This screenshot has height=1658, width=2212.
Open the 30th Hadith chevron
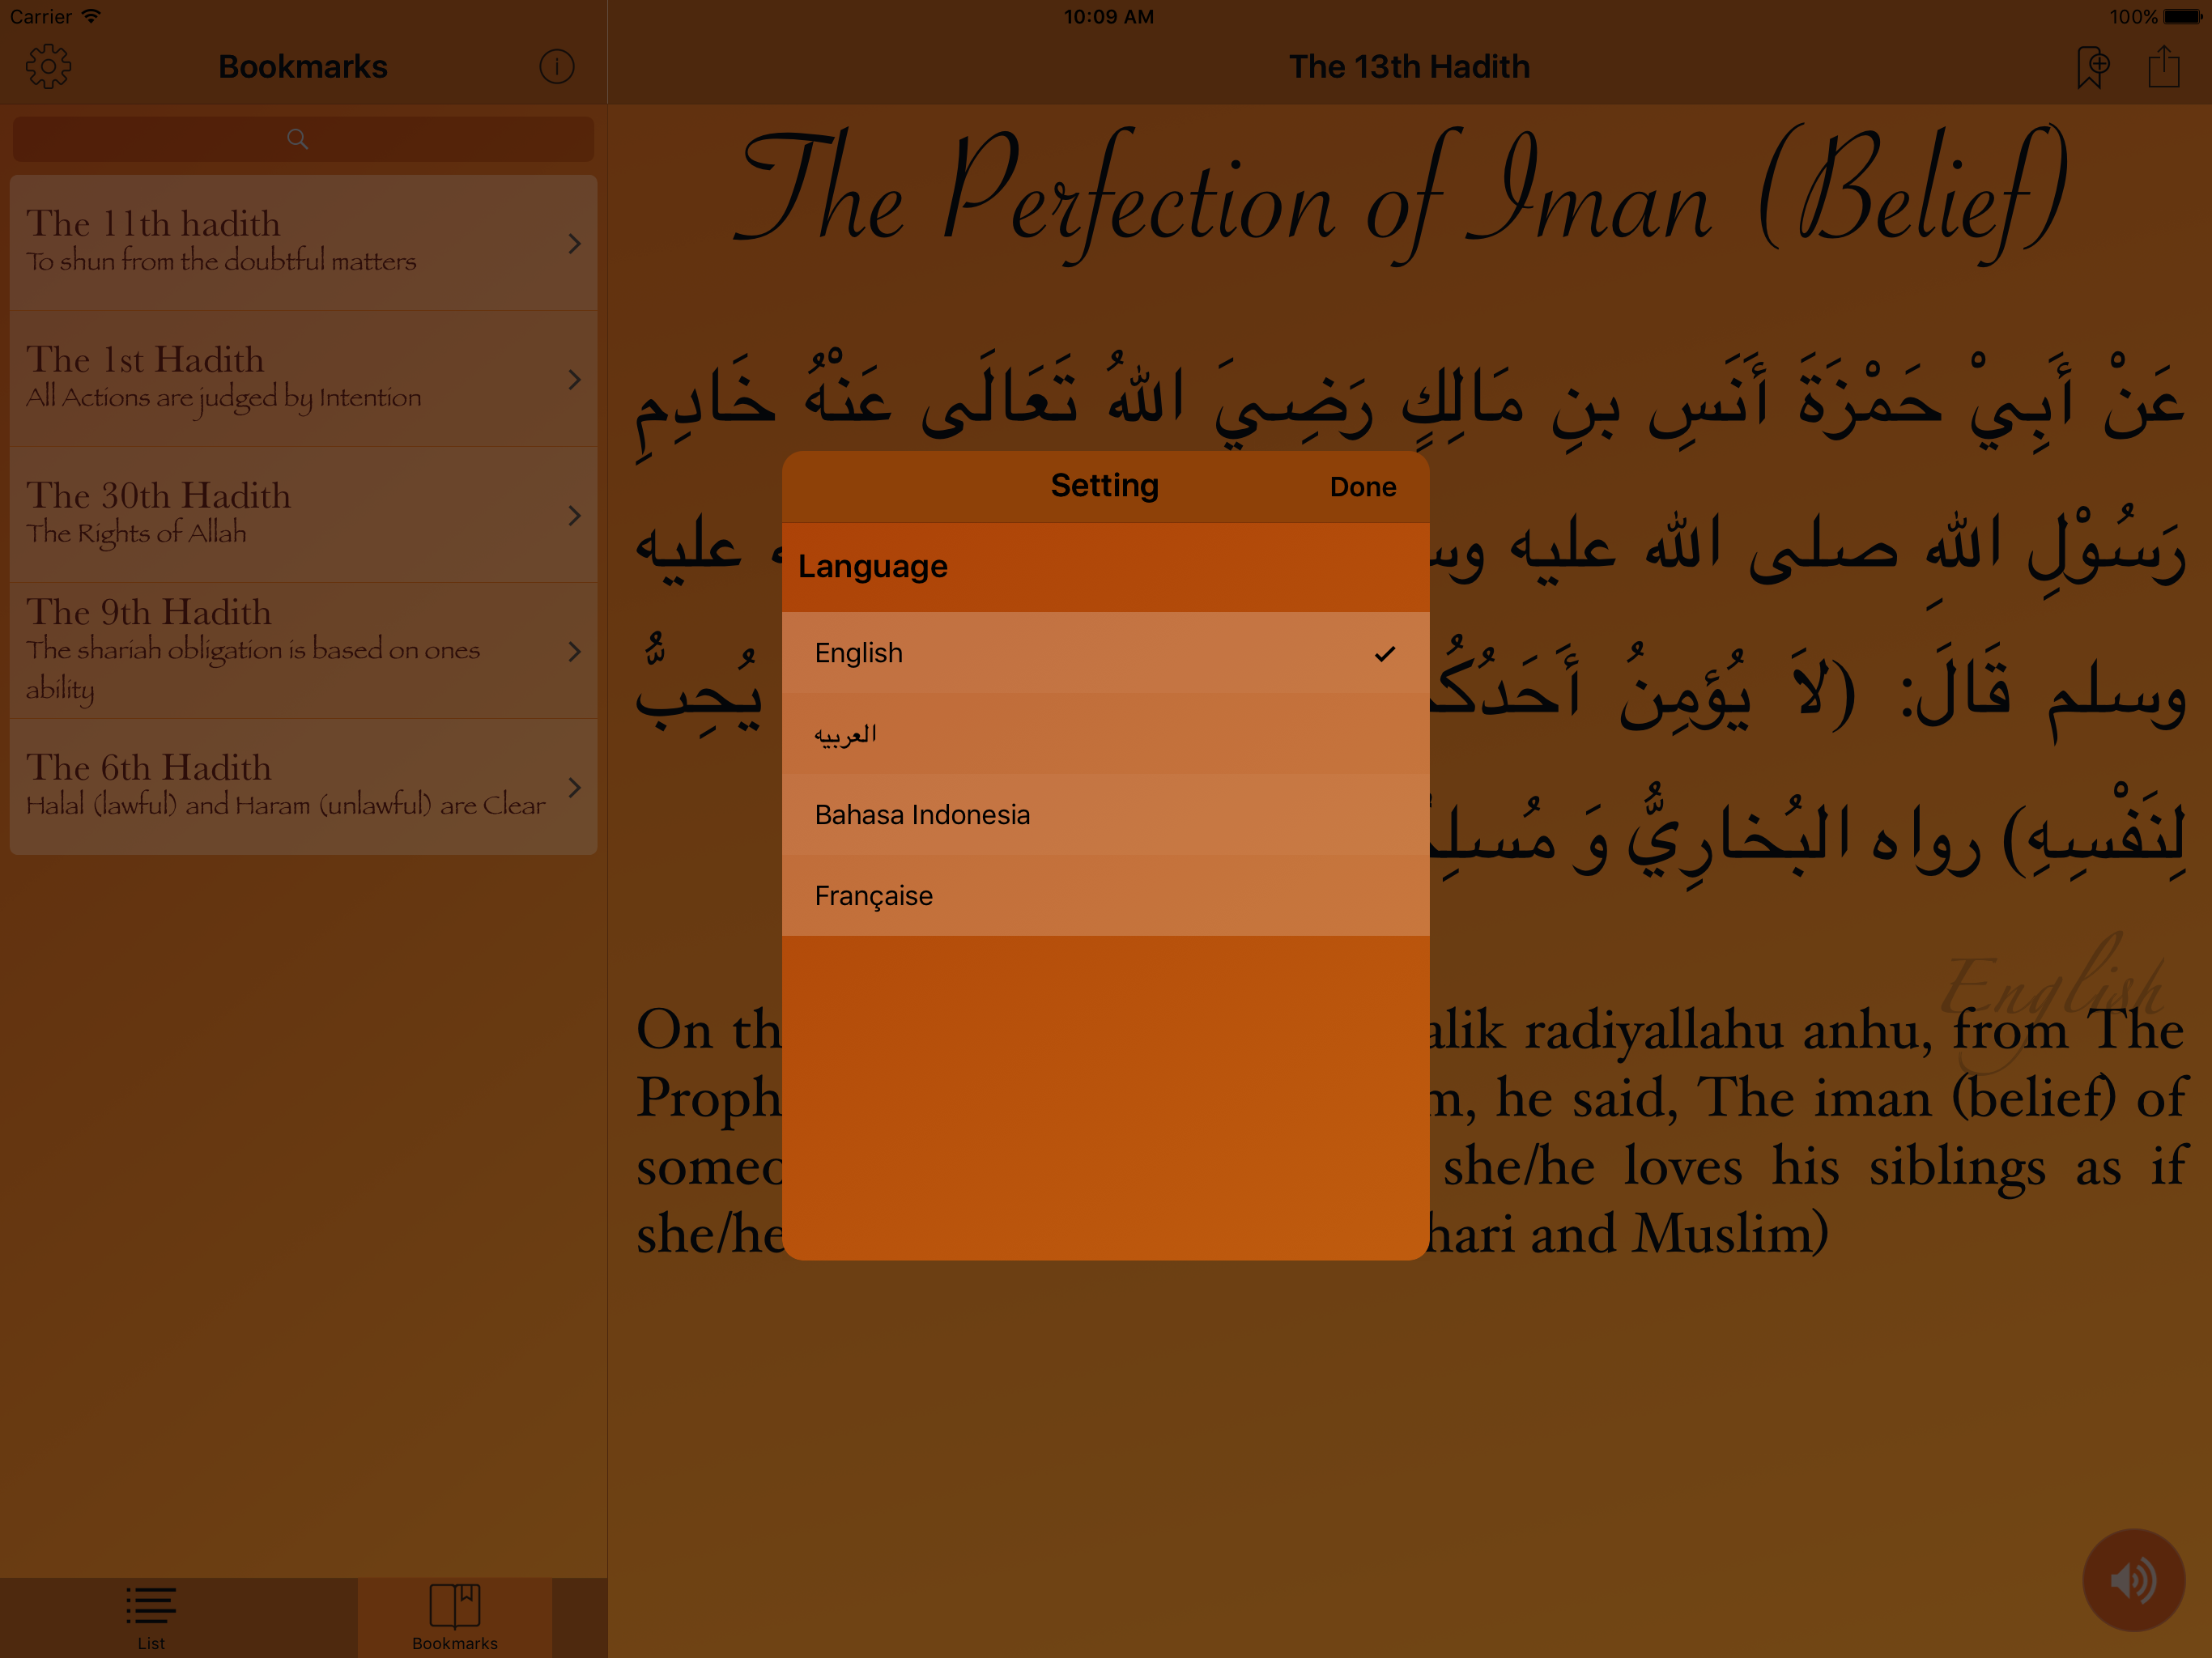tap(574, 515)
